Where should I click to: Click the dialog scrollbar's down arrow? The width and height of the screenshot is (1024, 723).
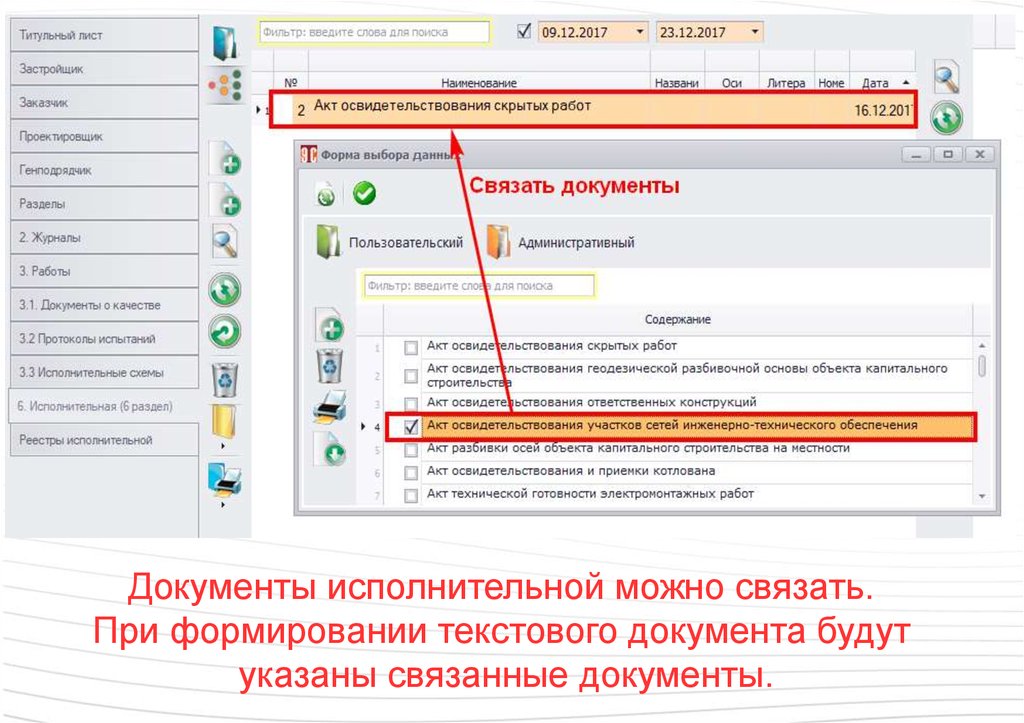coord(982,496)
